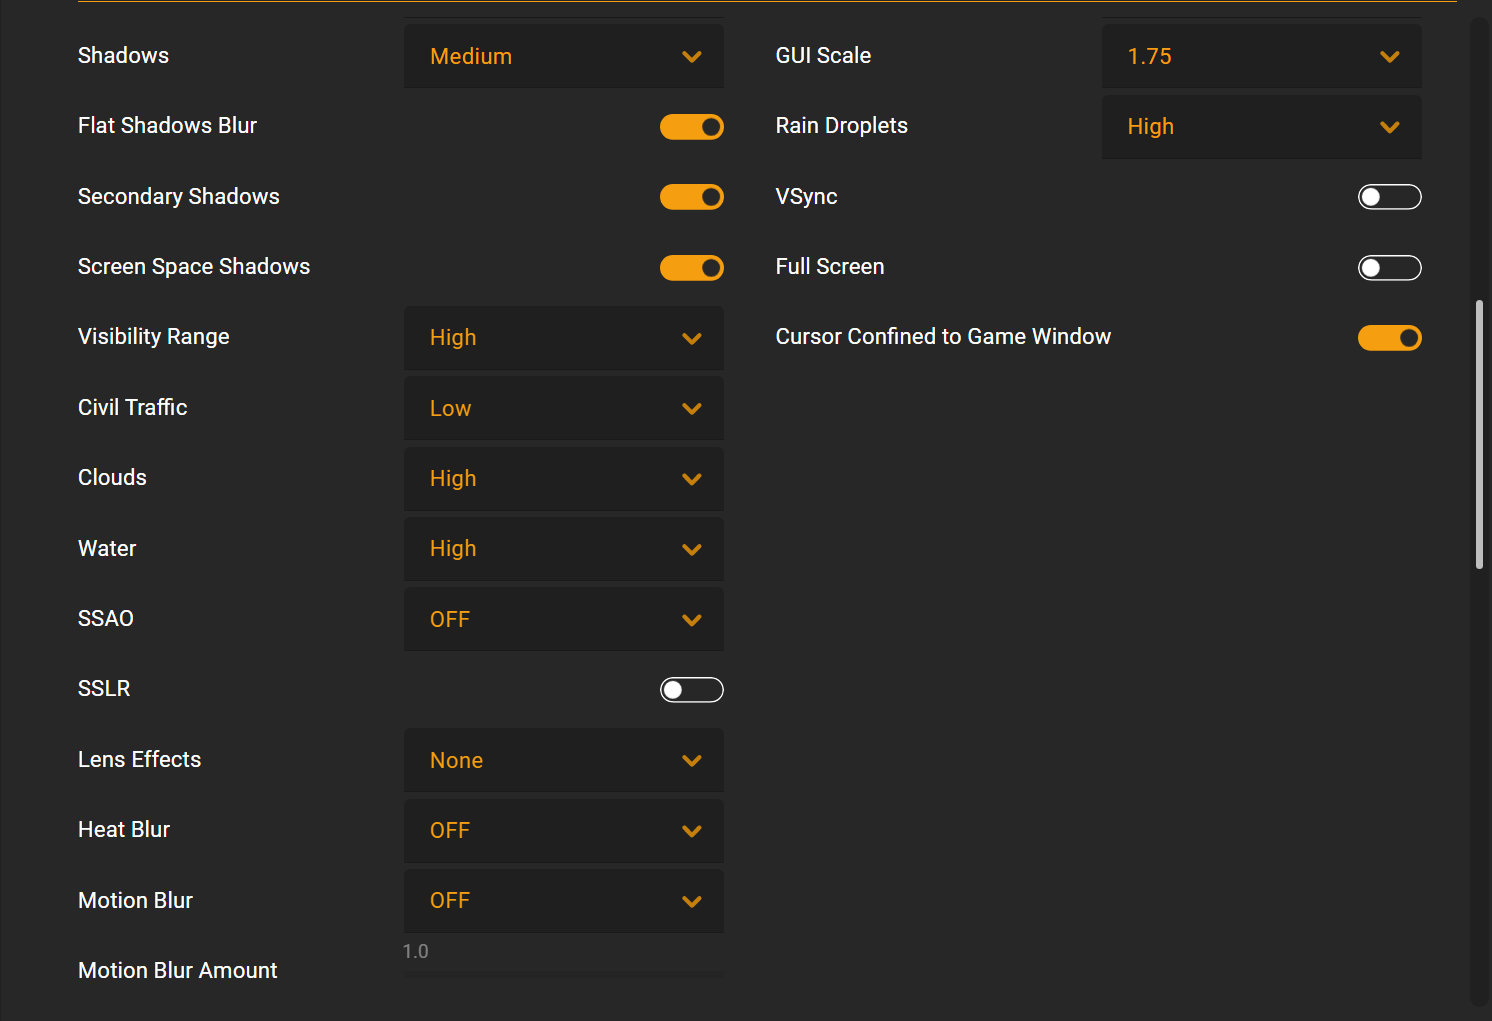Enable the SSLR toggle
This screenshot has height=1021, width=1492.
[691, 690]
